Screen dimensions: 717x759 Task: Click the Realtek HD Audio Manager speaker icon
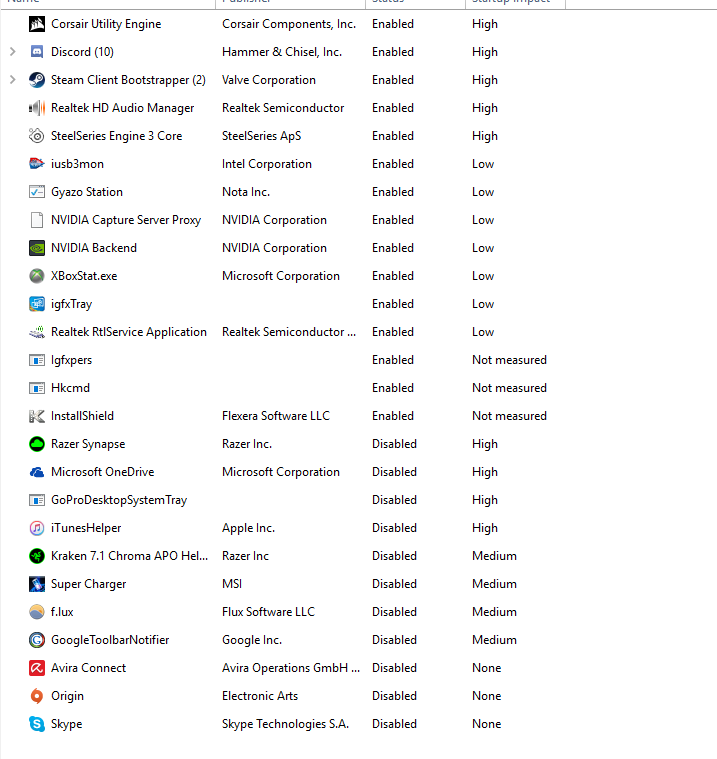pyautogui.click(x=37, y=108)
